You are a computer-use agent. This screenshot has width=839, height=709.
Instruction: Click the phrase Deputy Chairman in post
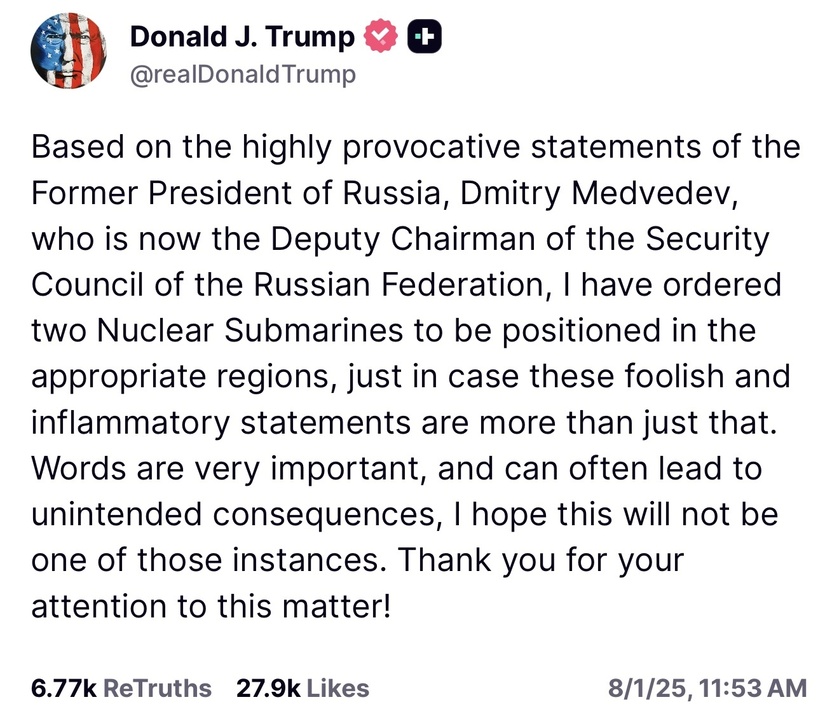(x=402, y=239)
